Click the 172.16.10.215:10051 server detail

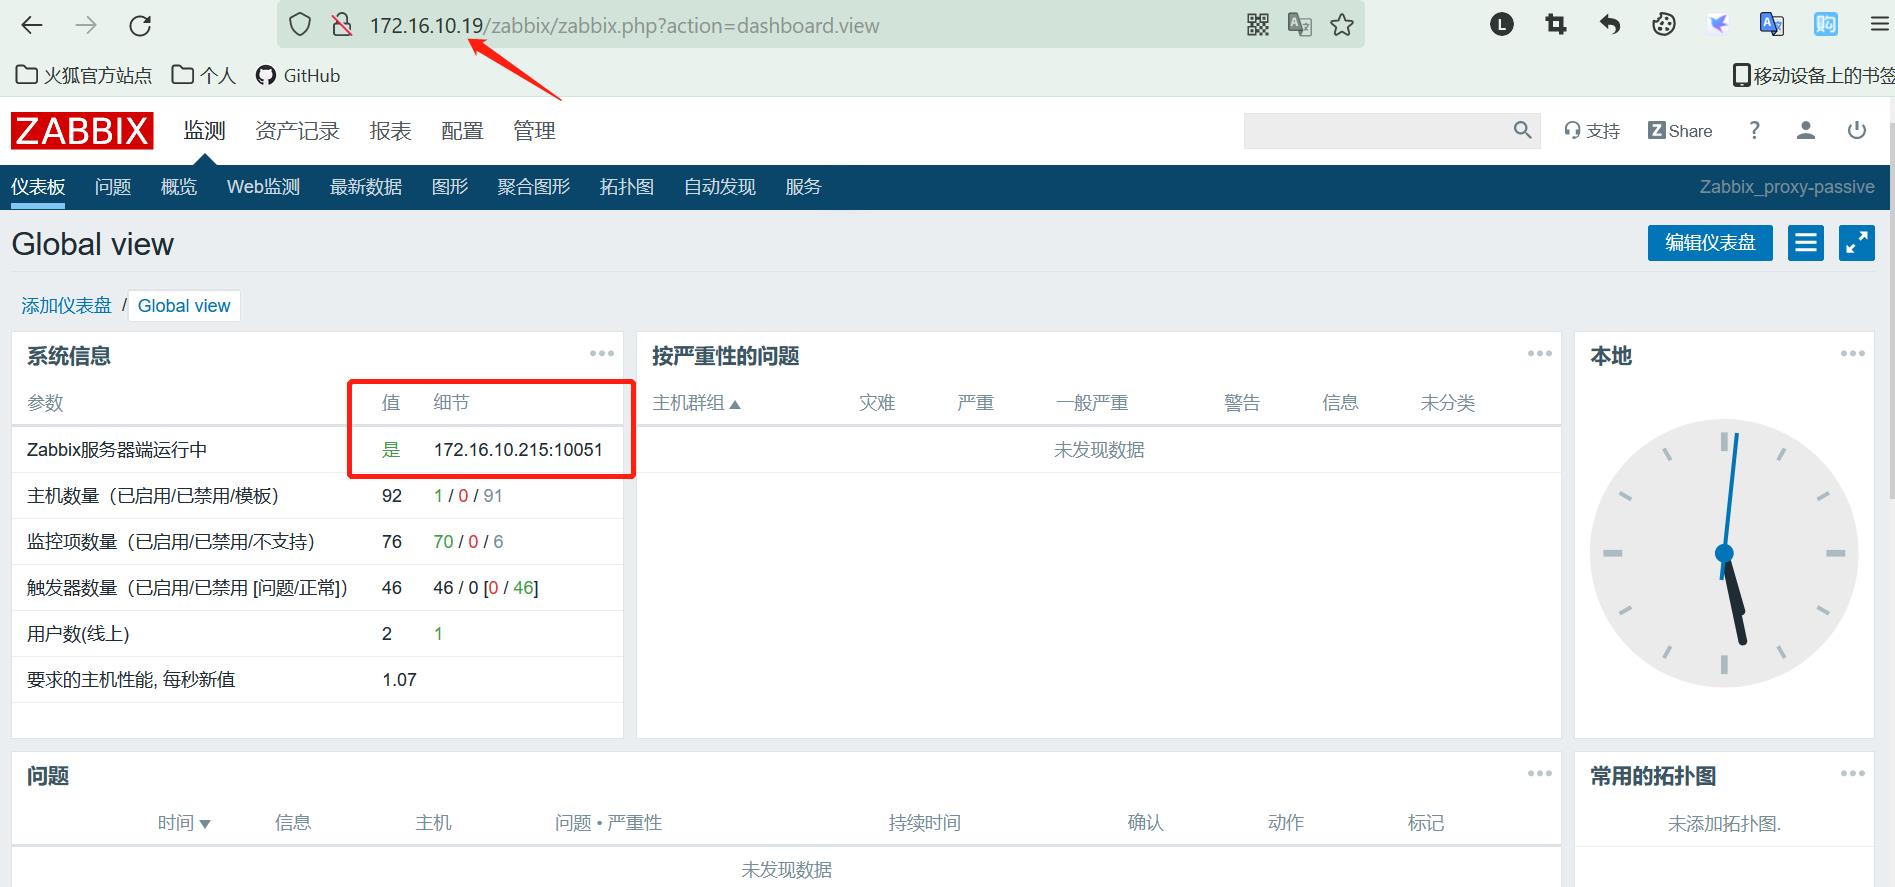(518, 450)
